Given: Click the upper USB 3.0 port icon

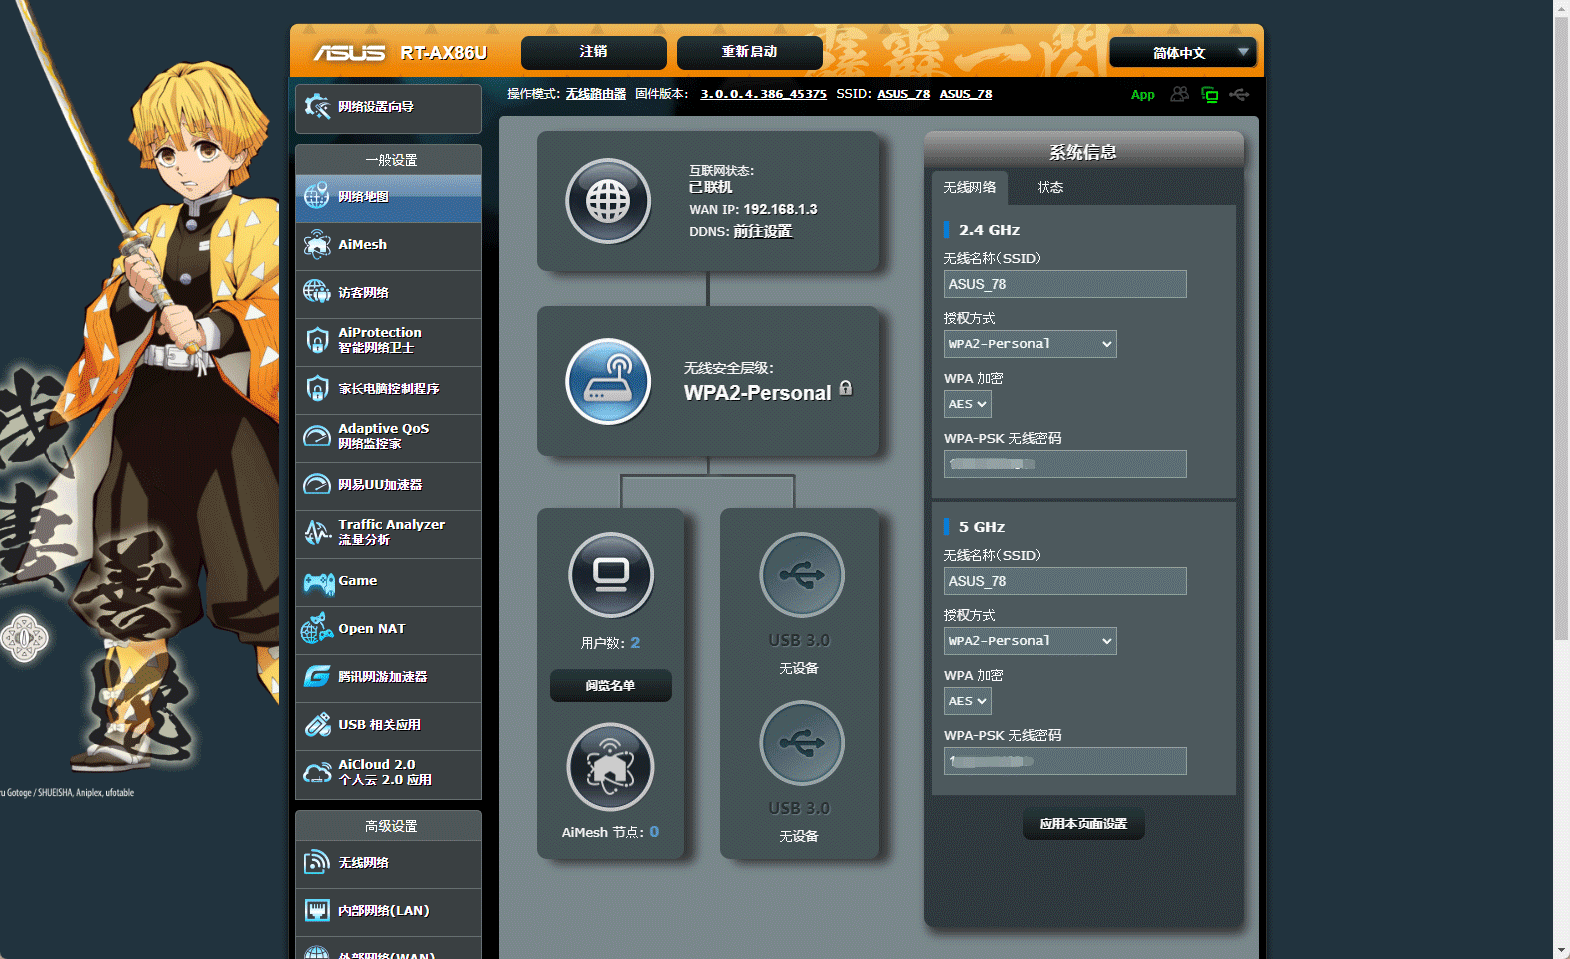Looking at the screenshot, I should click(x=801, y=575).
